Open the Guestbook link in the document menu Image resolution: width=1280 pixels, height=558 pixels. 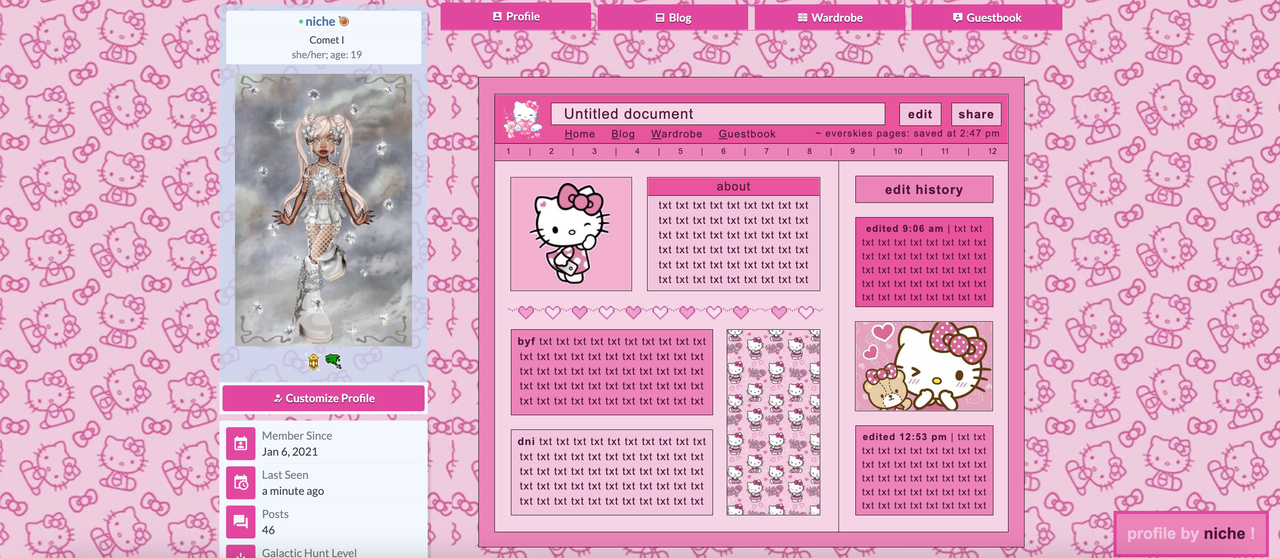pyautogui.click(x=747, y=134)
